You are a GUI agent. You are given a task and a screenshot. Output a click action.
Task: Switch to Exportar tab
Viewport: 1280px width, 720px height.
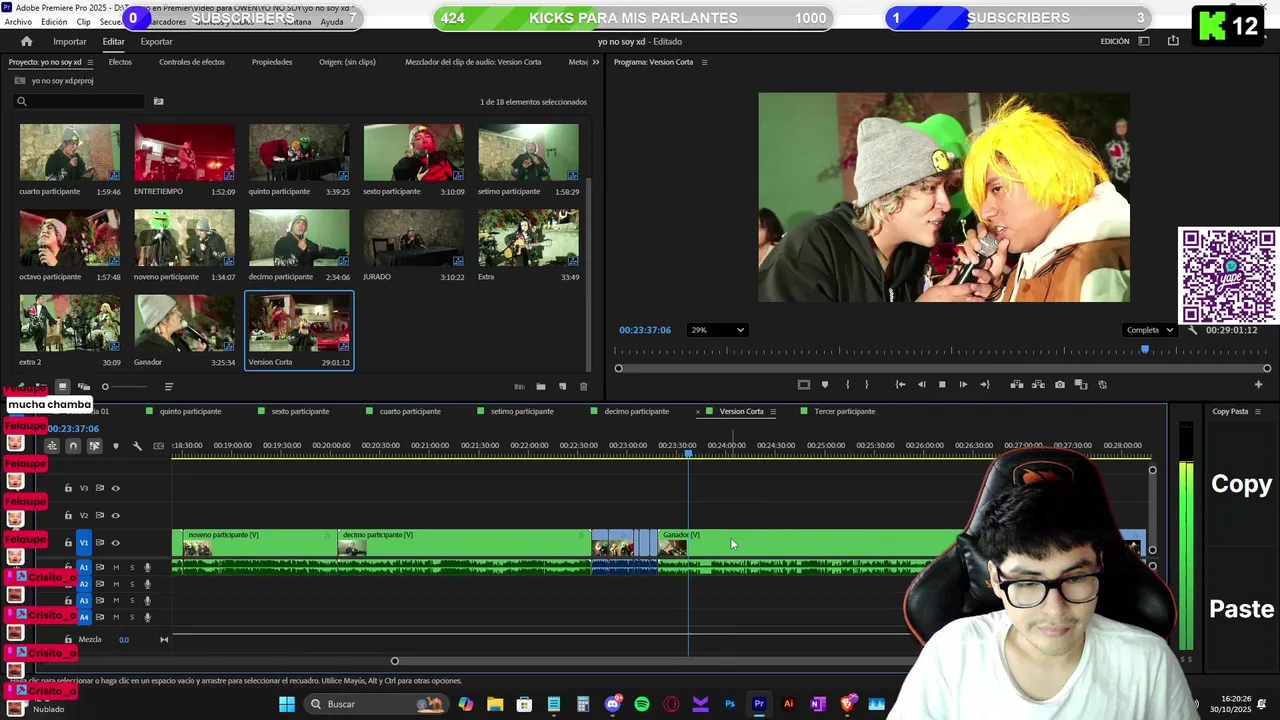click(x=156, y=41)
